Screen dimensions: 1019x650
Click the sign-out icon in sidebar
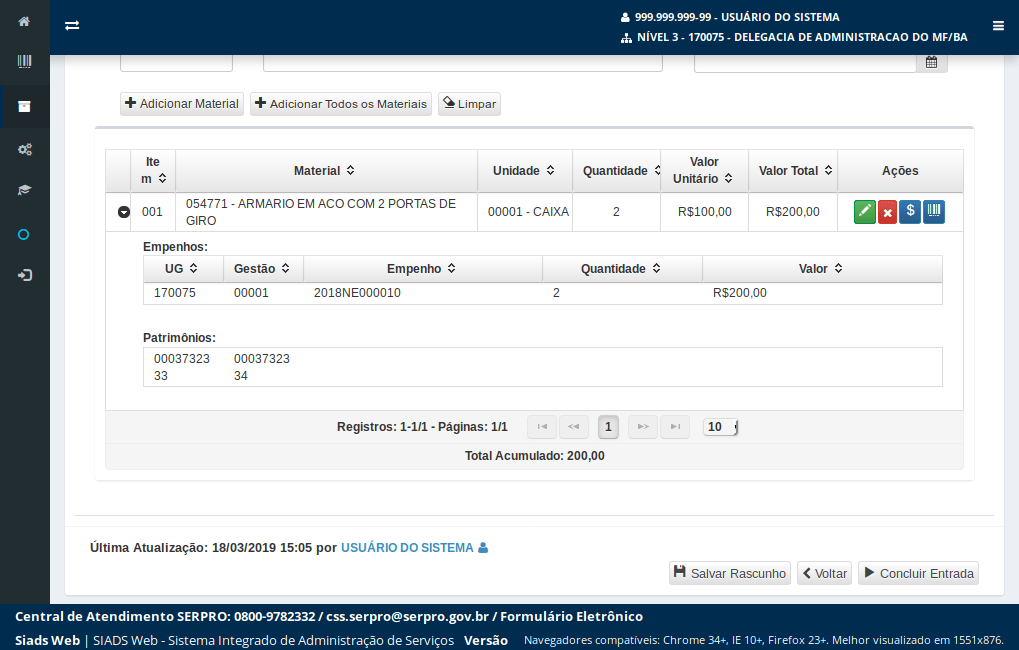coord(24,275)
